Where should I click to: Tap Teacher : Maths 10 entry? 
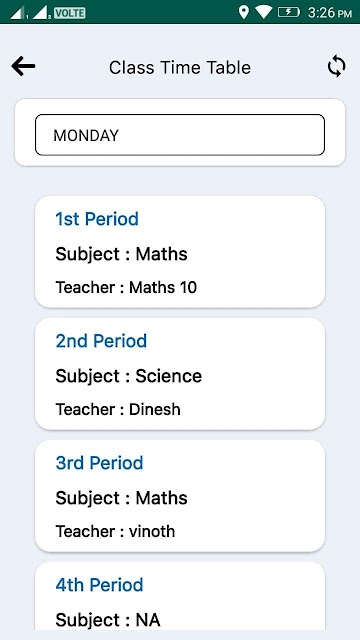point(126,287)
